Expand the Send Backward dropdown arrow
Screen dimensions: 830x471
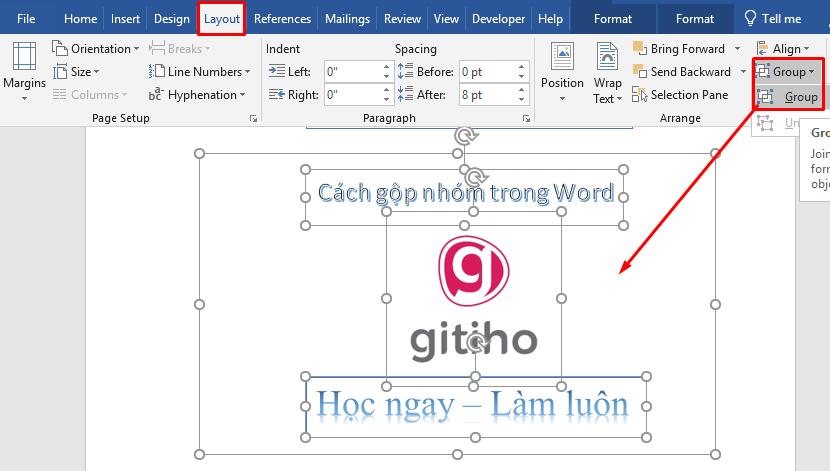pos(743,71)
